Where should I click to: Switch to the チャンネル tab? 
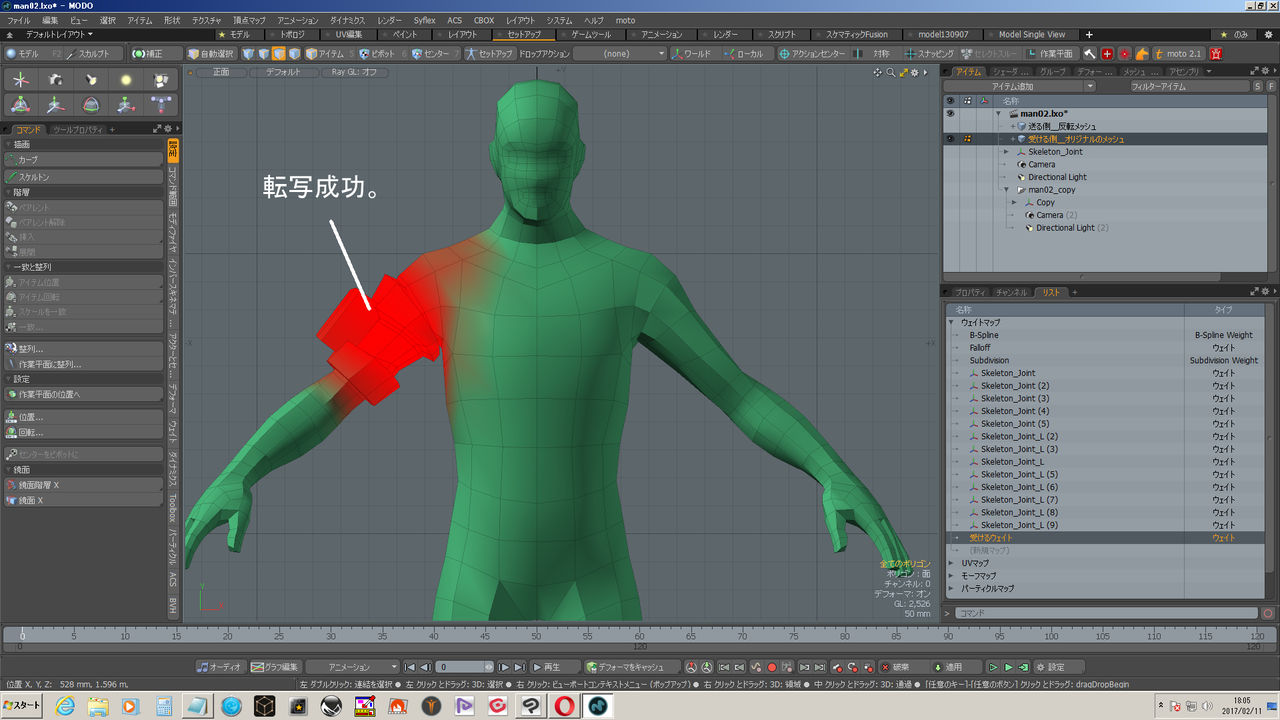coord(1011,292)
